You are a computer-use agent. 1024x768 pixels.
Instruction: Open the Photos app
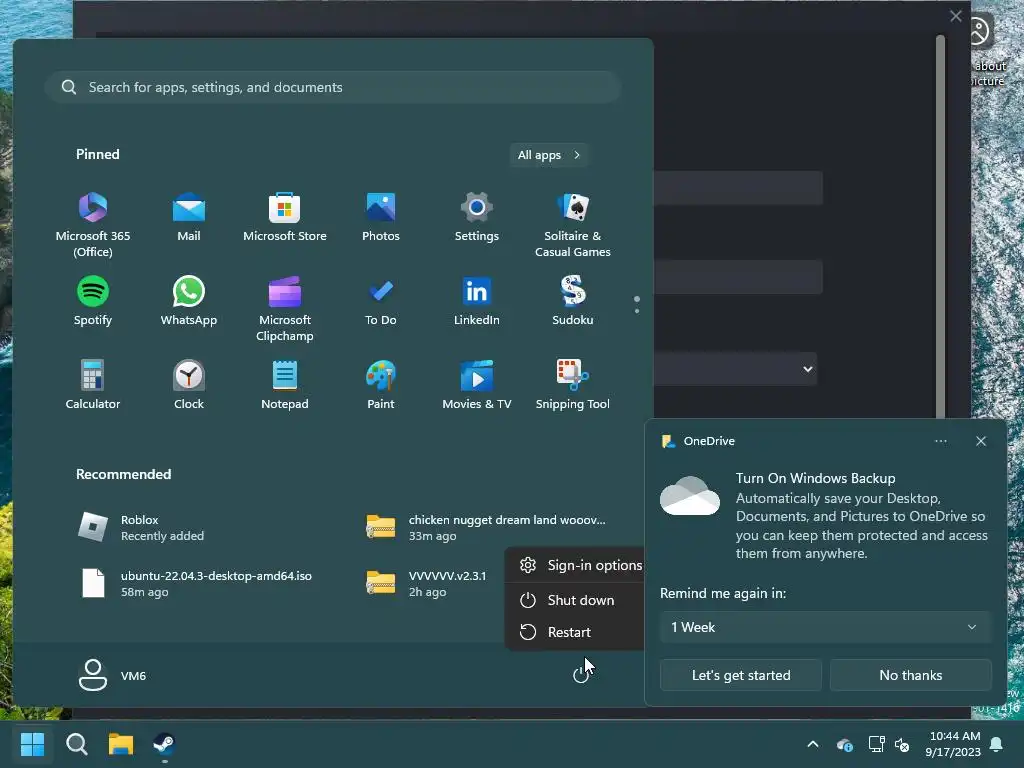(x=381, y=217)
